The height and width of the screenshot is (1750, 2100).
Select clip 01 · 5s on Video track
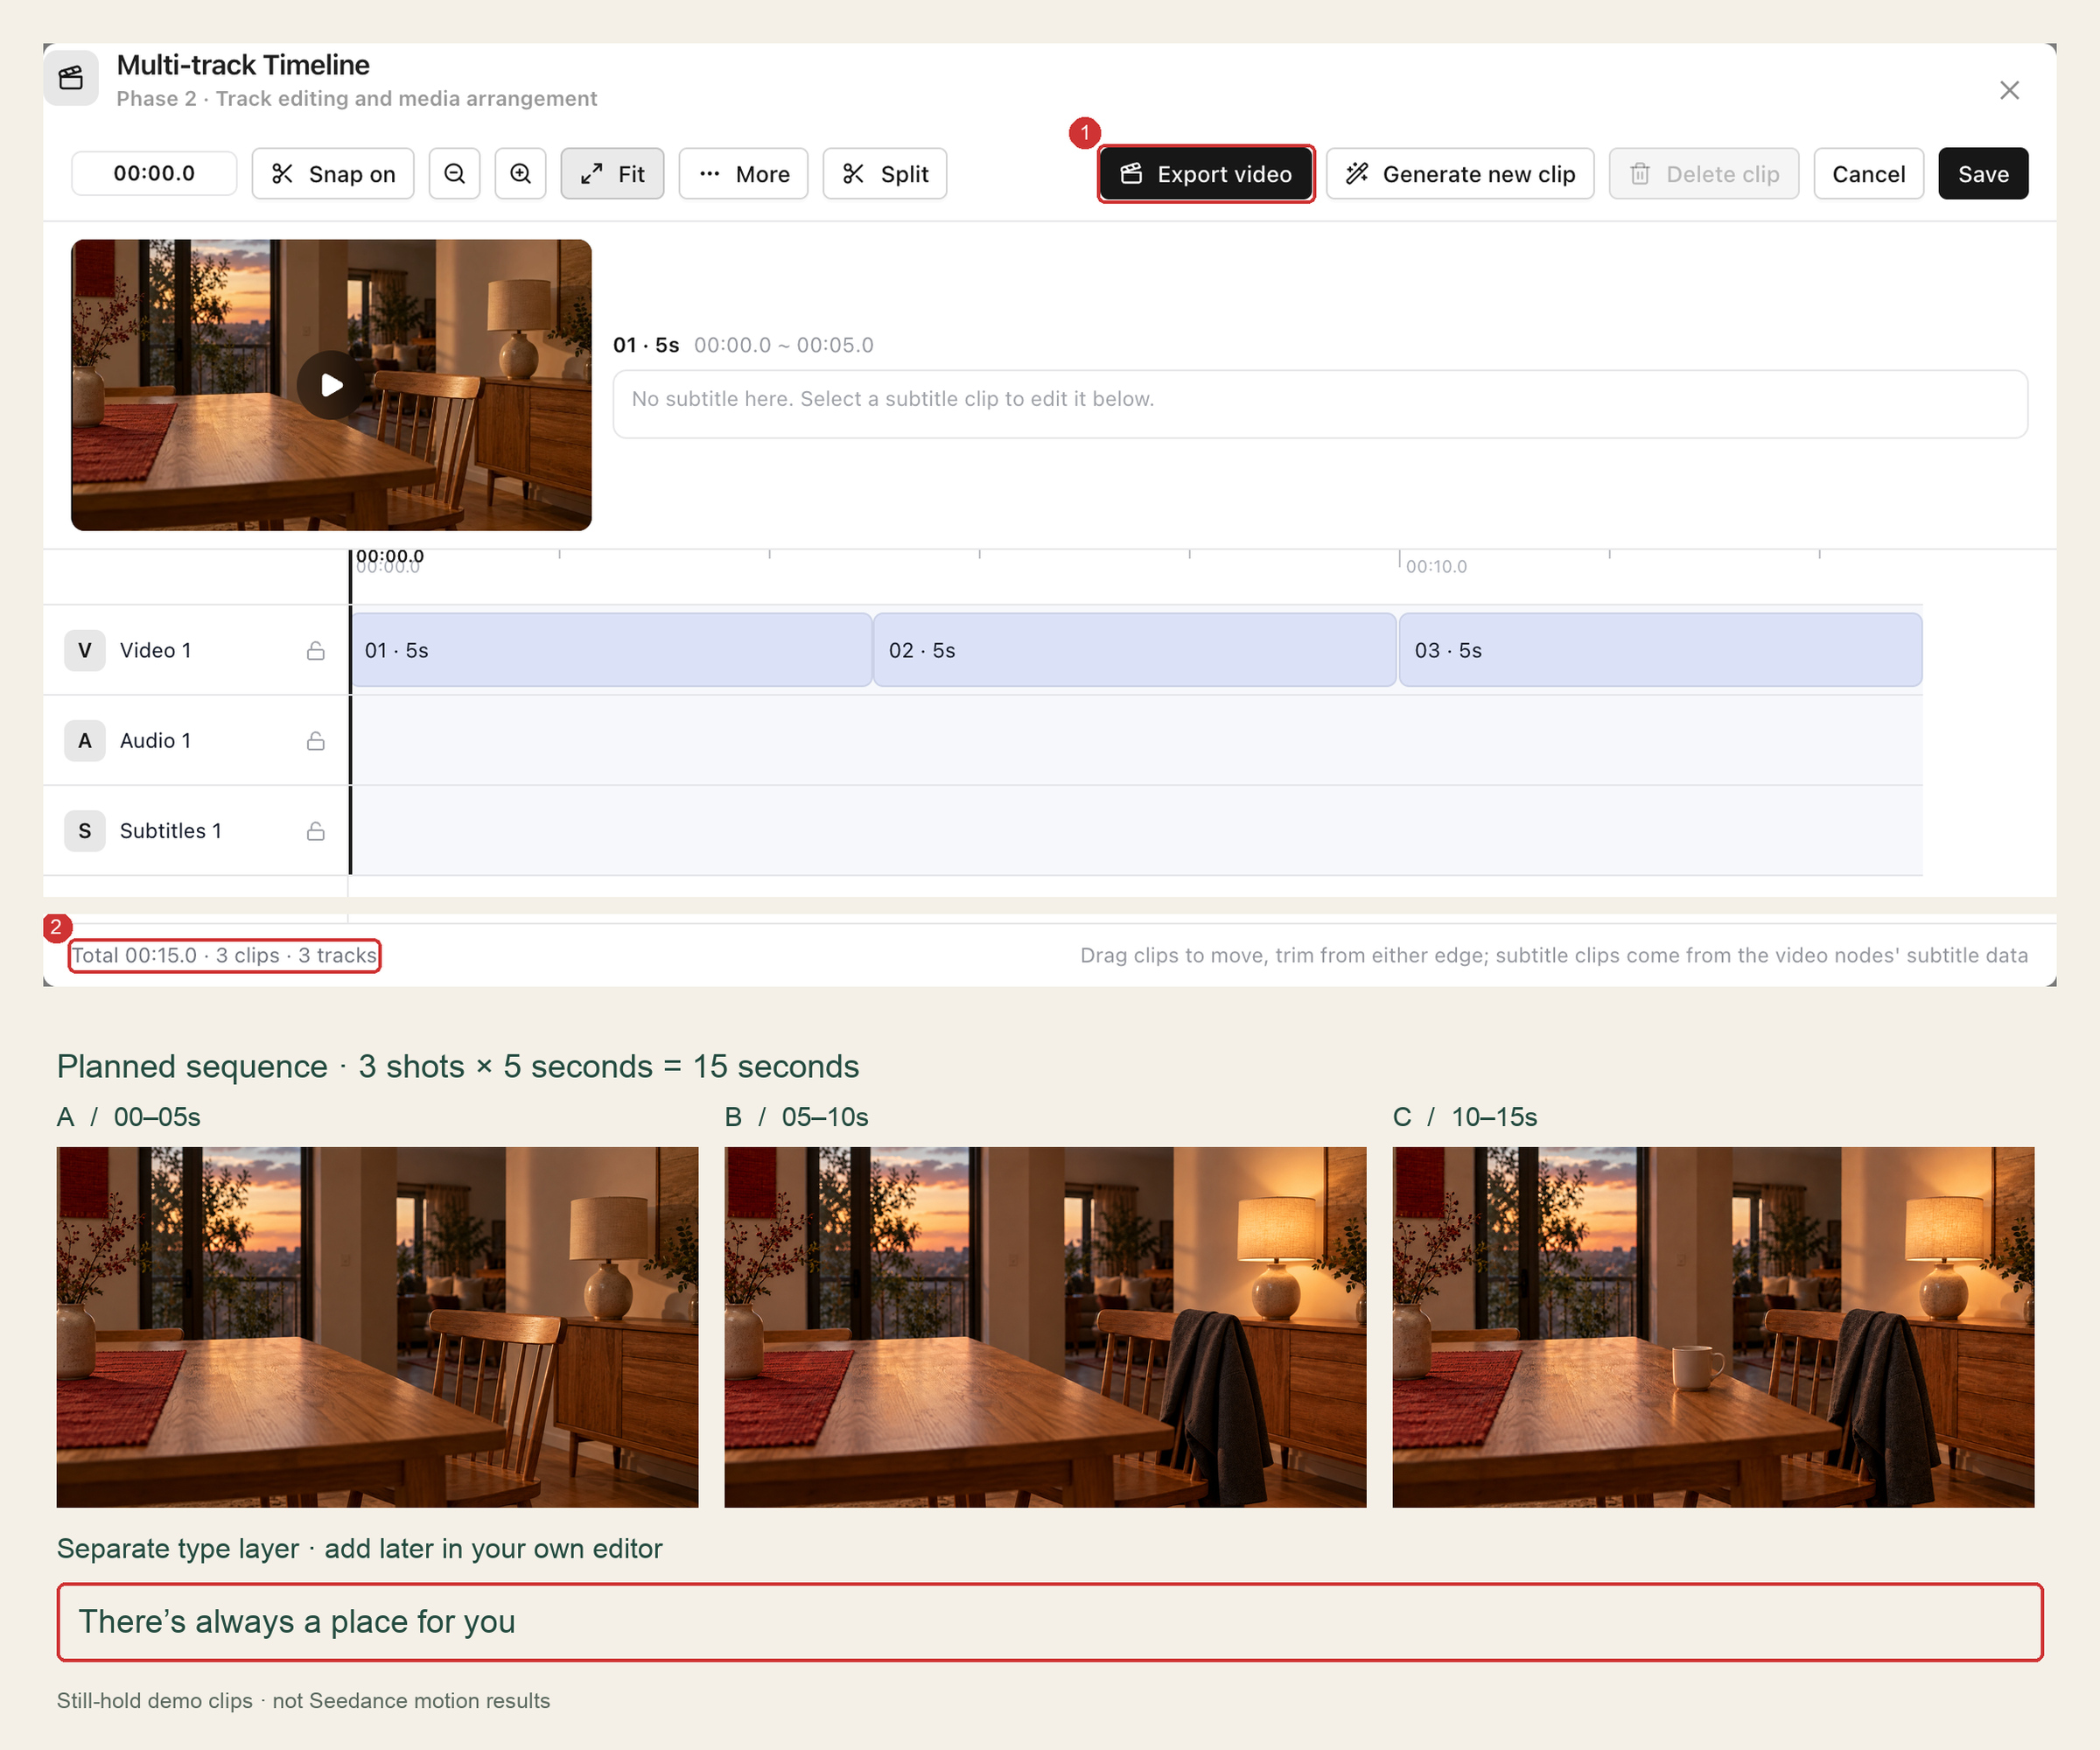(x=612, y=651)
